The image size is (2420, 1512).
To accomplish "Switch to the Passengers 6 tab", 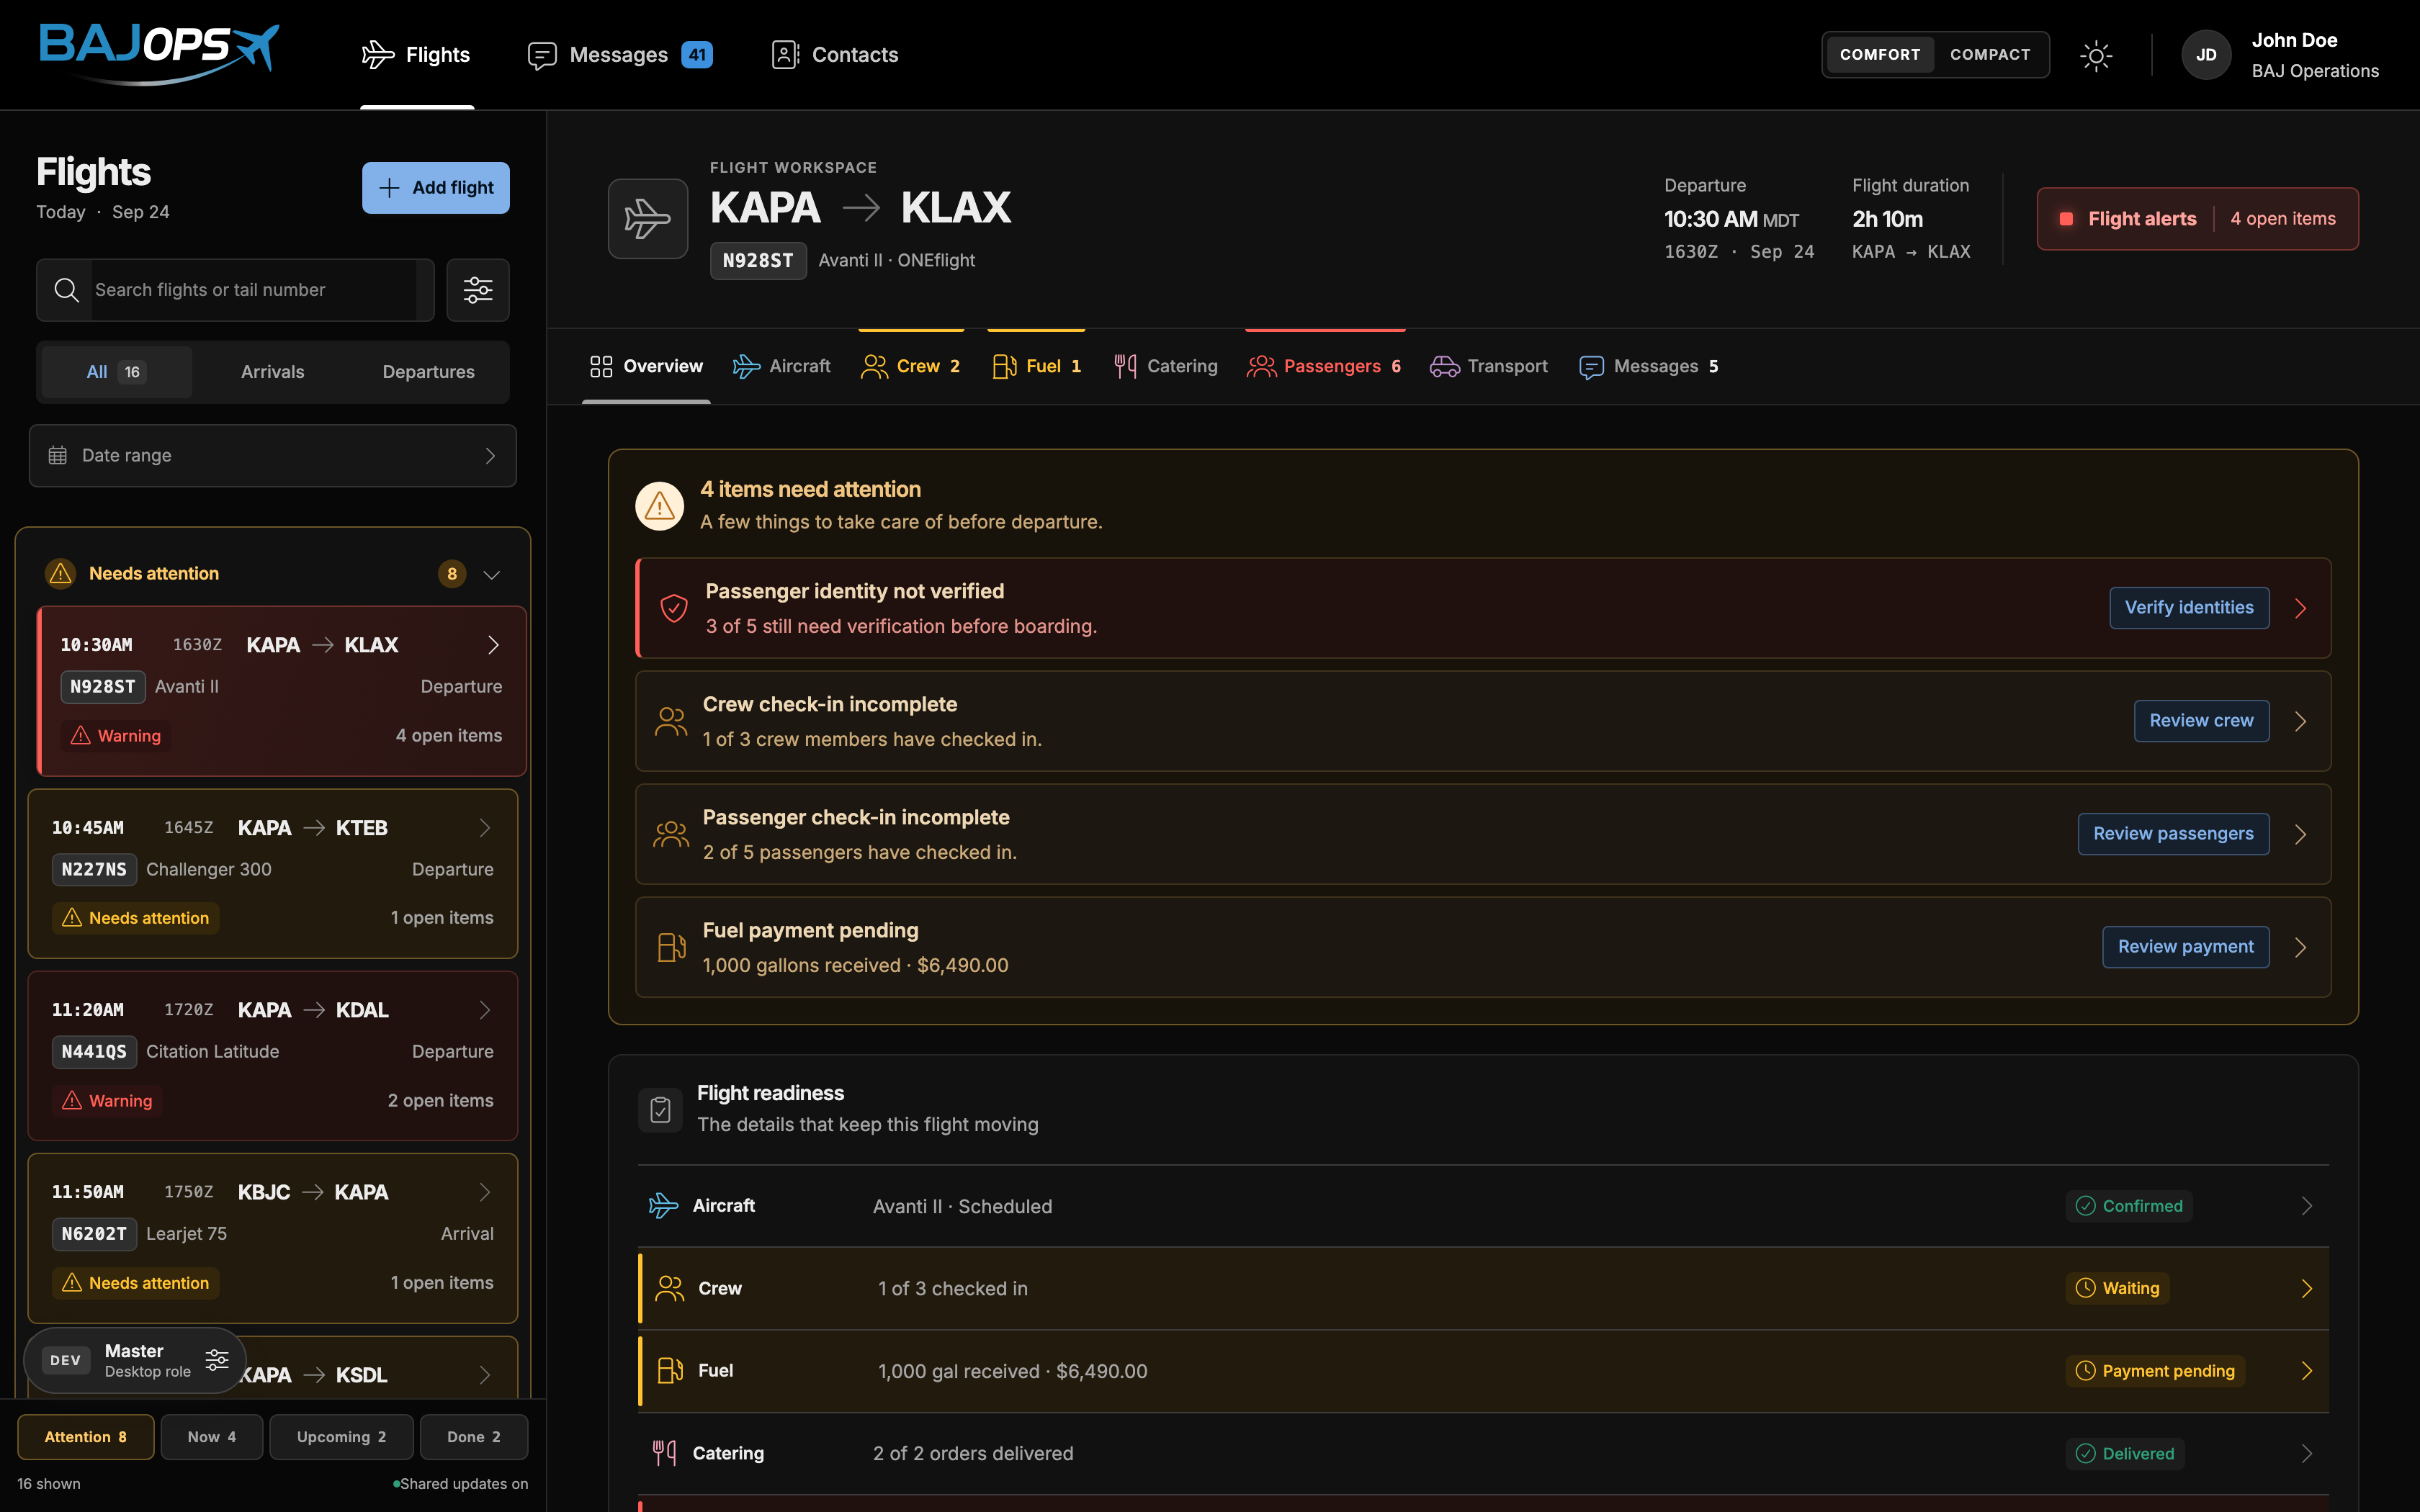I will (x=1324, y=366).
